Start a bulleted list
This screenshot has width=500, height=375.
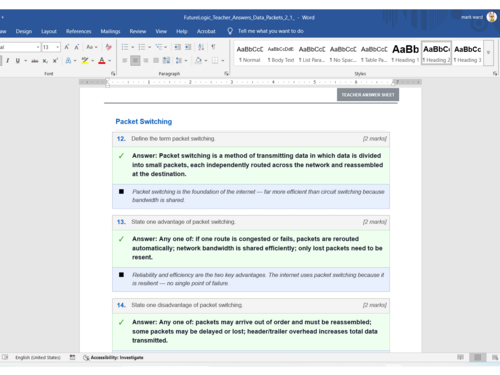125,47
